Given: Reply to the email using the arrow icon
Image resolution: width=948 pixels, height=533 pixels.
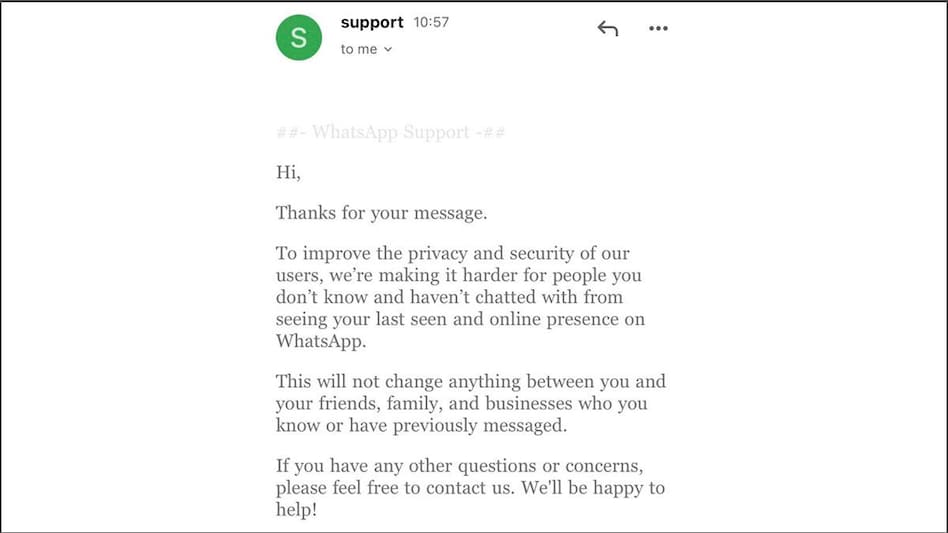Looking at the screenshot, I should click(607, 29).
